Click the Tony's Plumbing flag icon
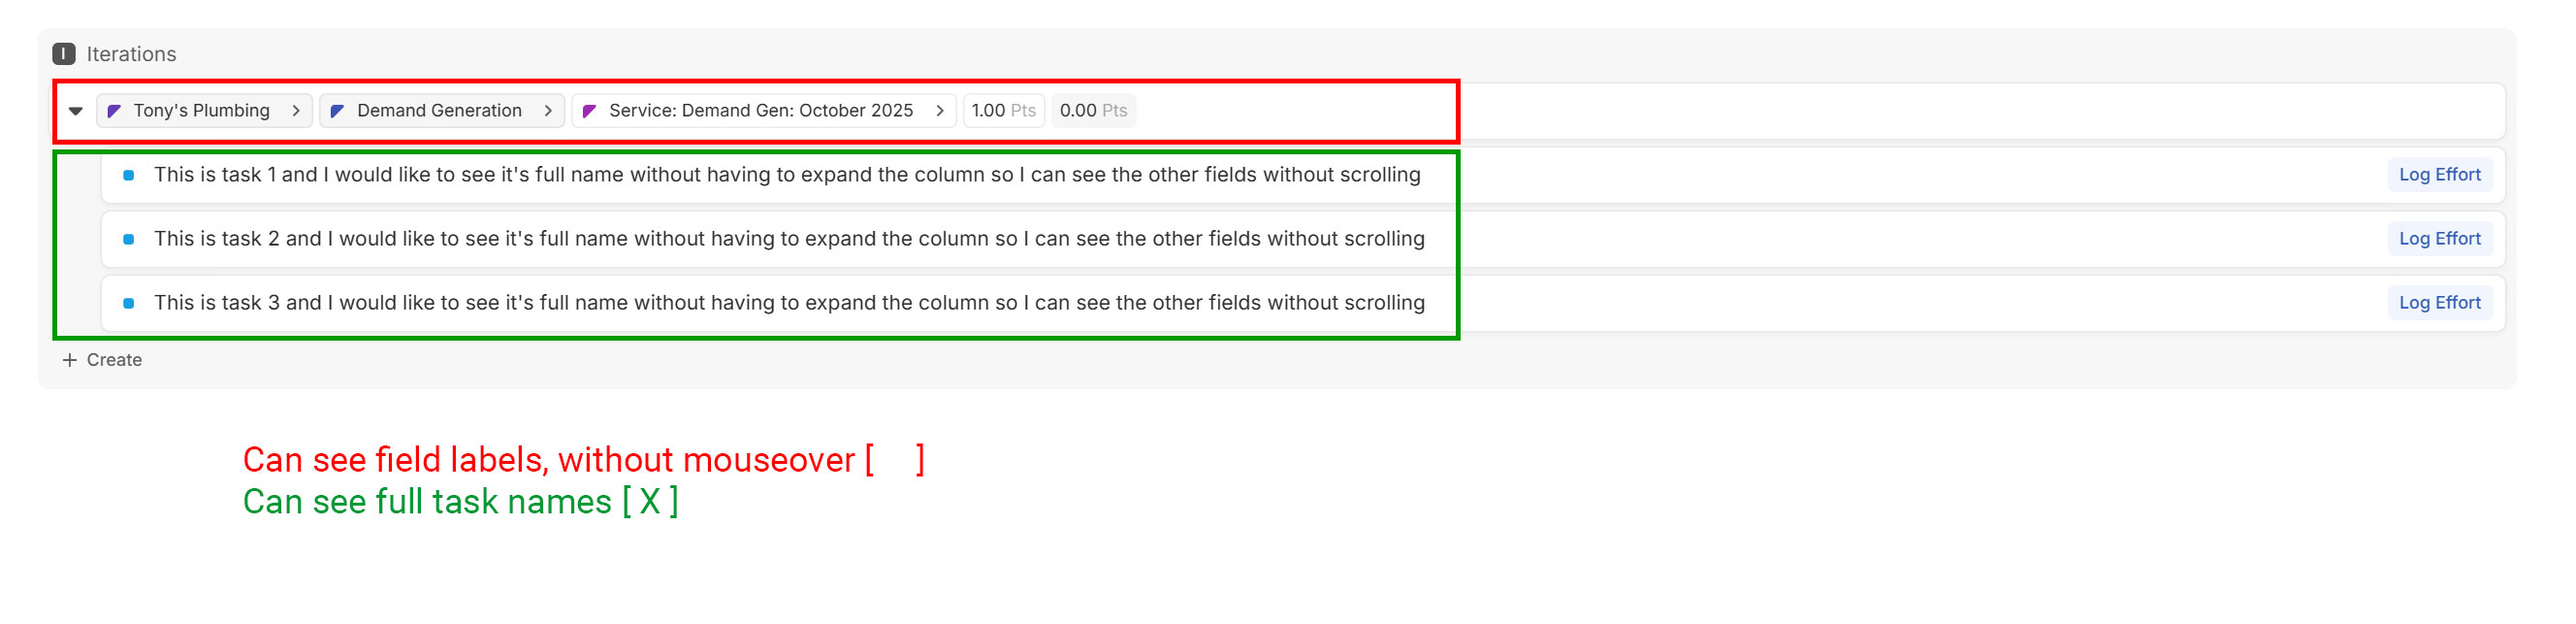The image size is (2576, 624). [114, 111]
